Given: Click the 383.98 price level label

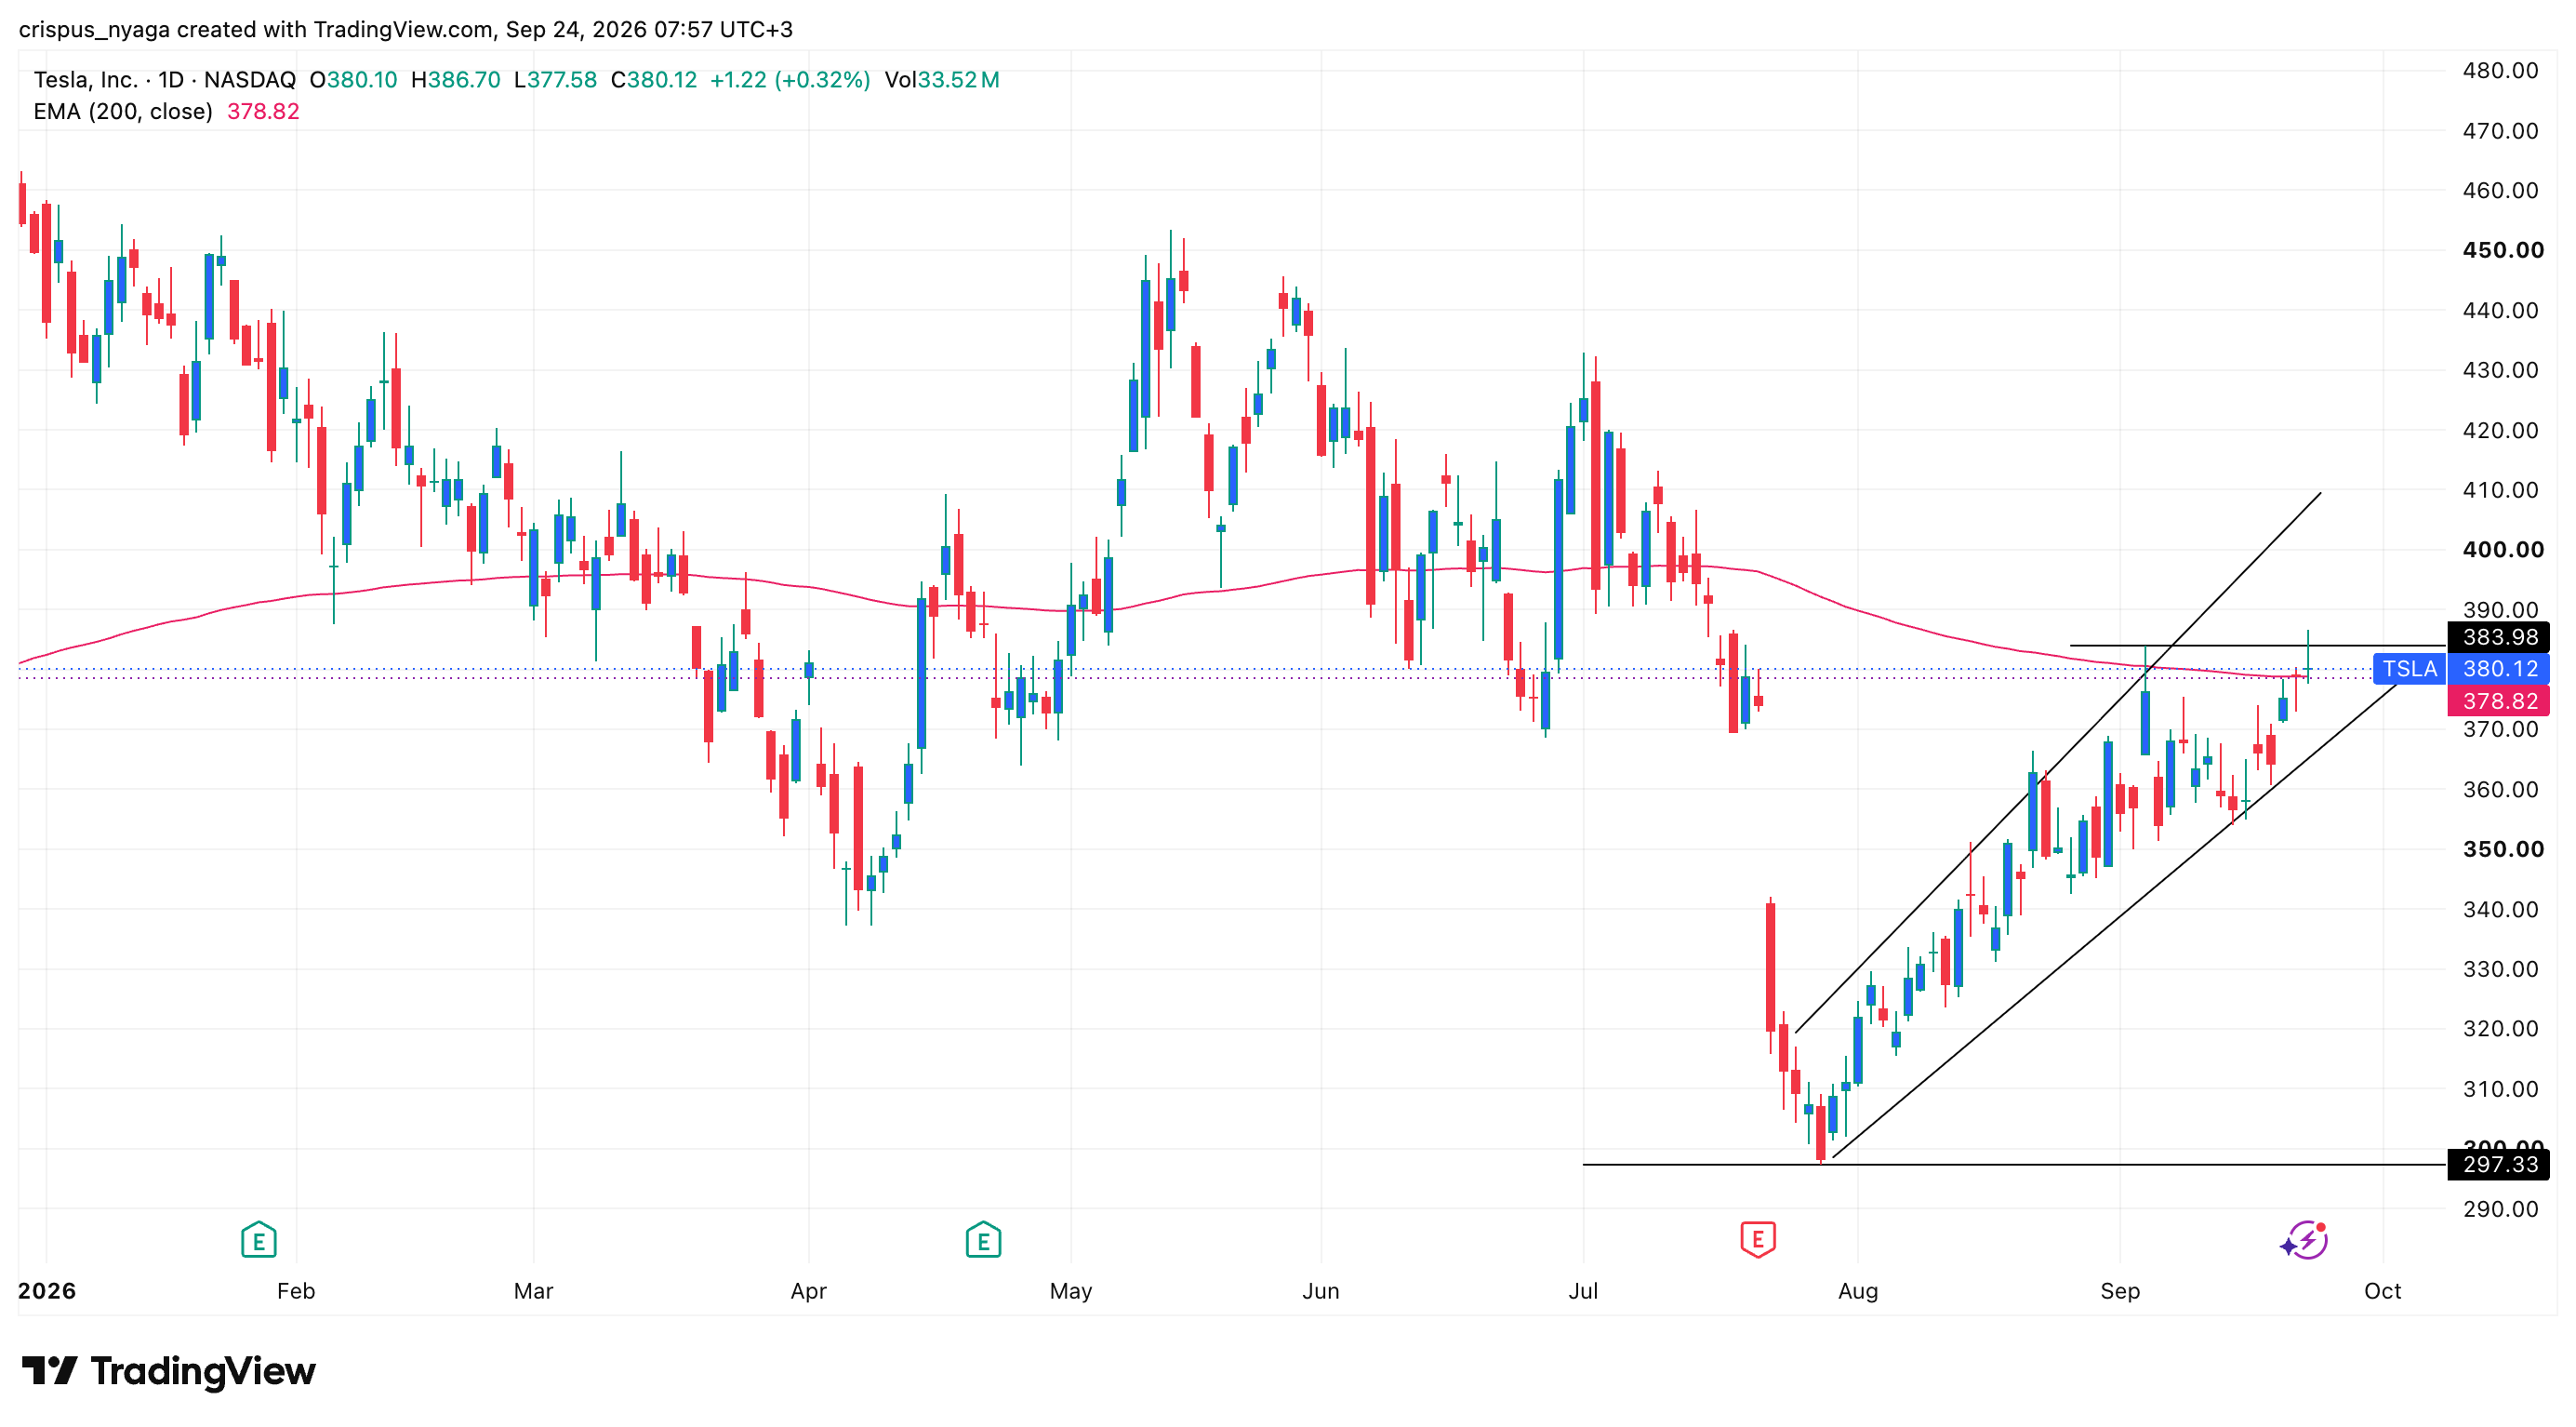Looking at the screenshot, I should (x=2498, y=637).
